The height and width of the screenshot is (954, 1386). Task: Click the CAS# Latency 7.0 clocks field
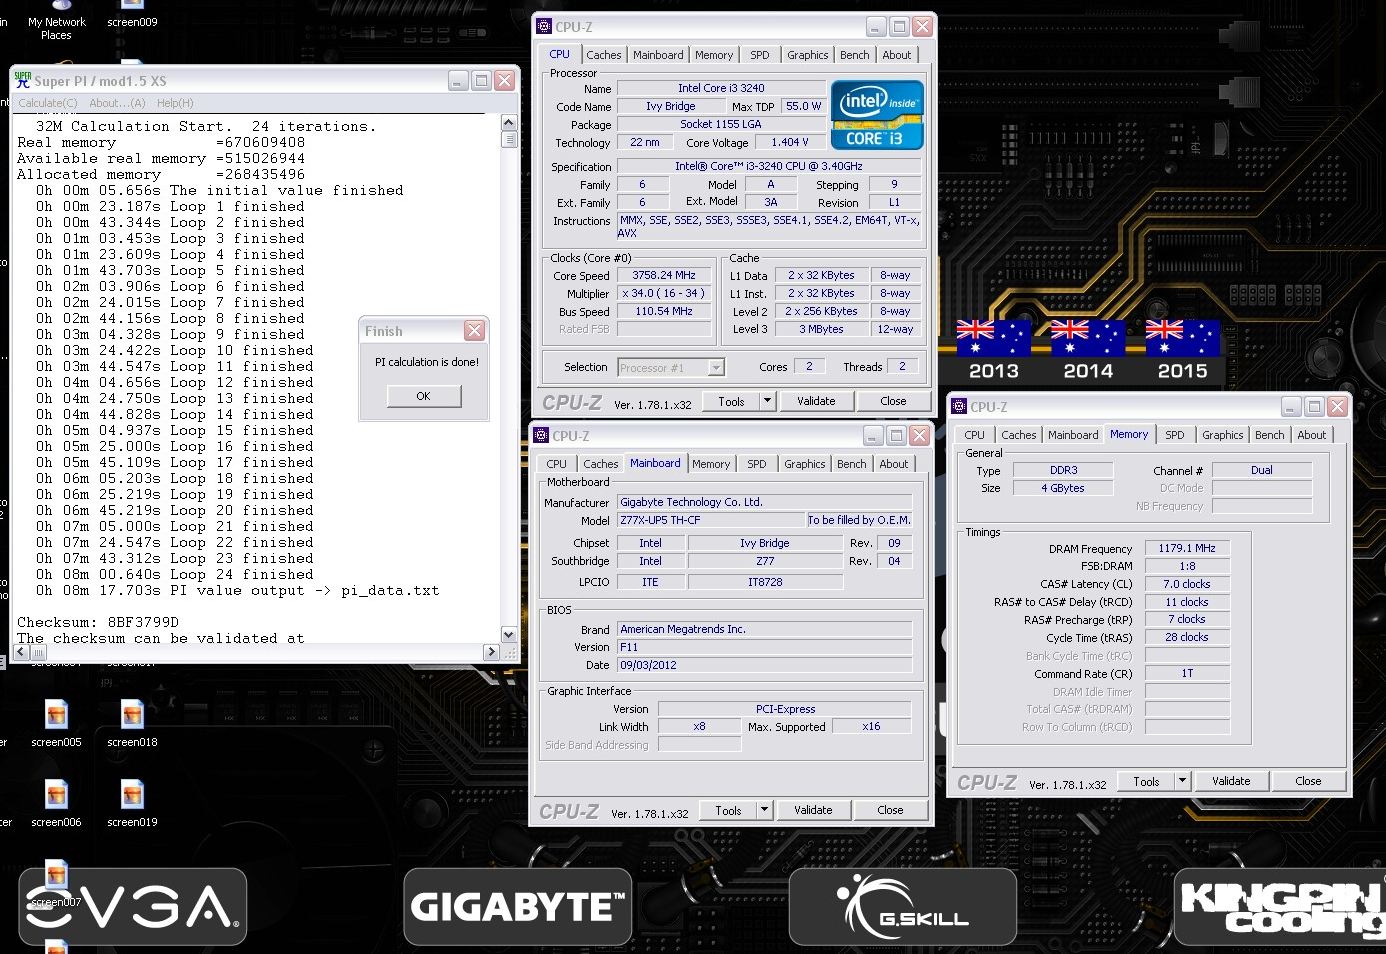pyautogui.click(x=1187, y=584)
